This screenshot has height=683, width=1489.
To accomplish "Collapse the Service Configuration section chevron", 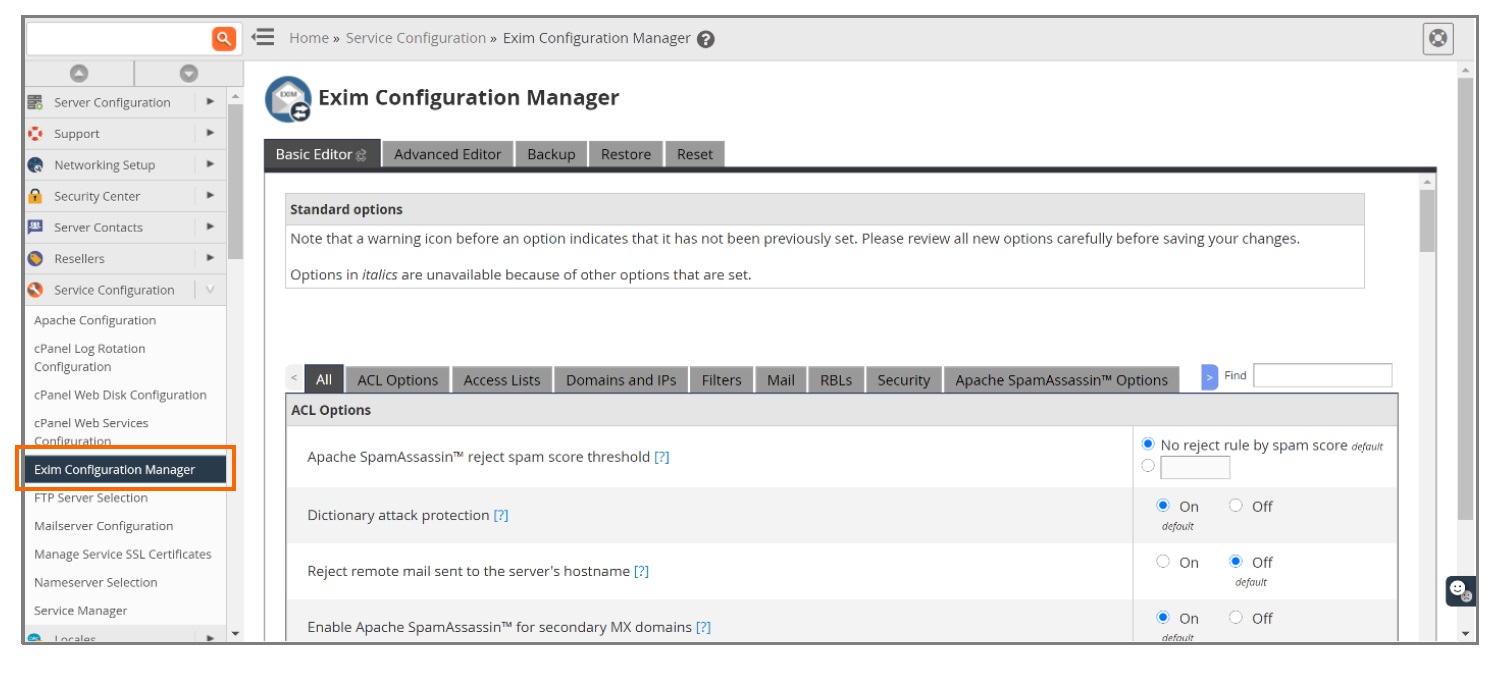I will pyautogui.click(x=210, y=290).
